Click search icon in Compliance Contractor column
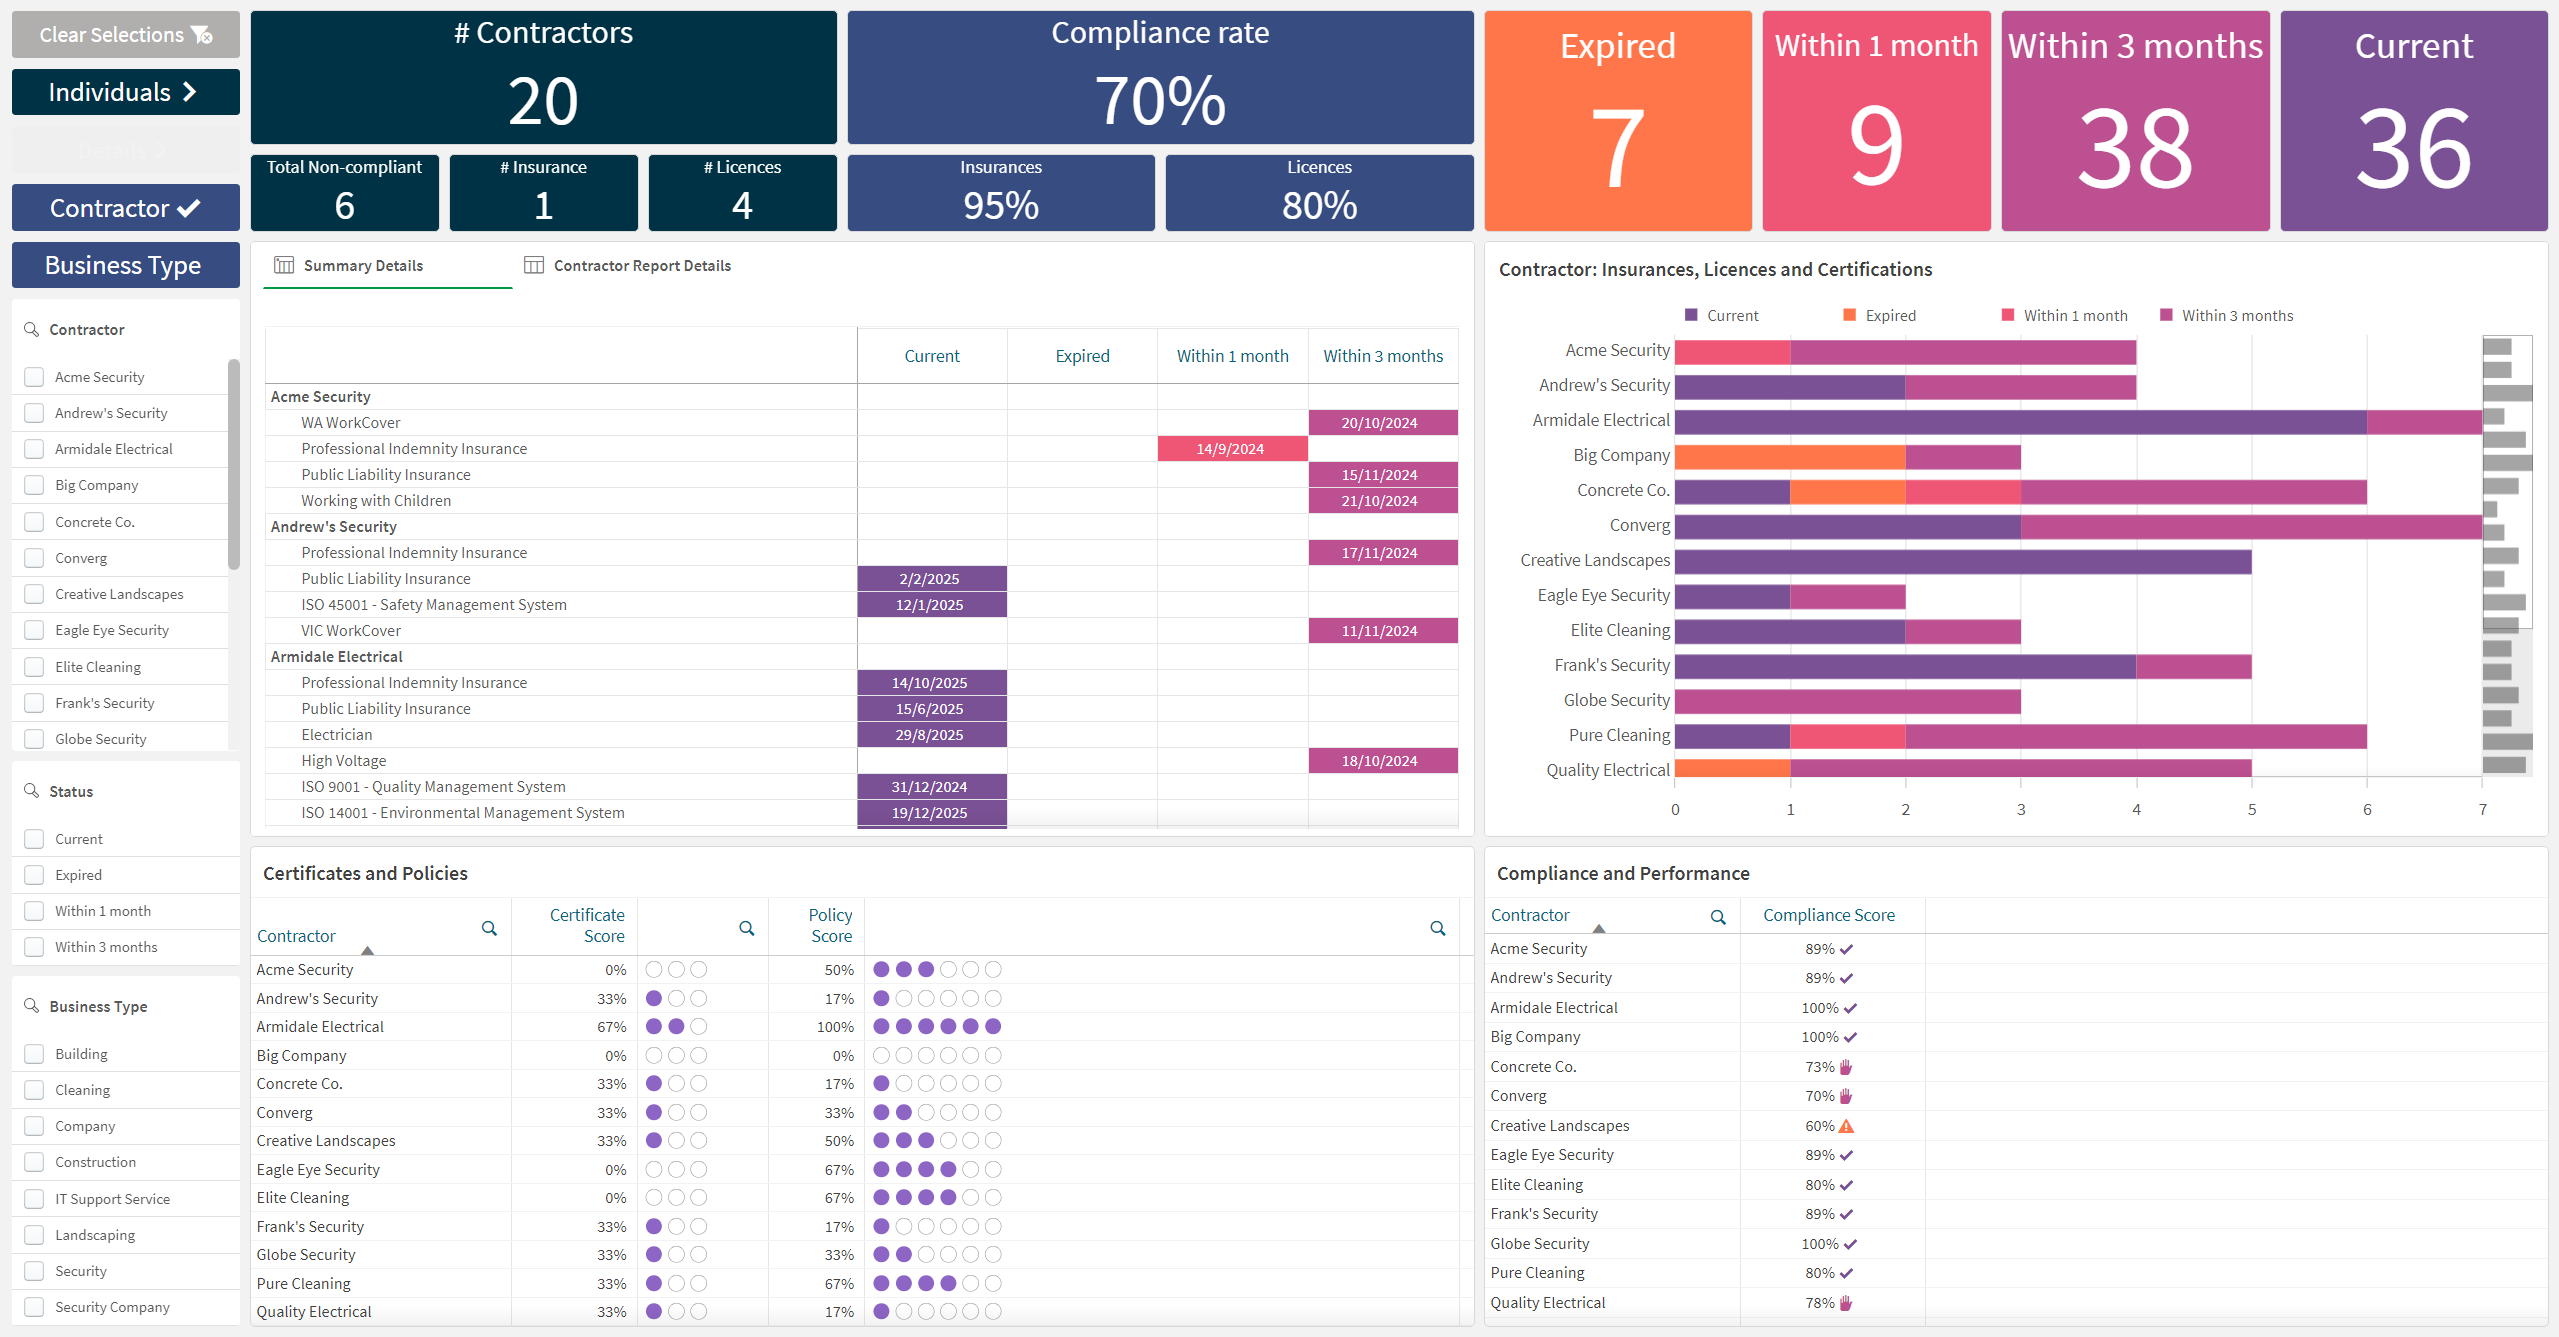The width and height of the screenshot is (2559, 1337). pos(1718,916)
